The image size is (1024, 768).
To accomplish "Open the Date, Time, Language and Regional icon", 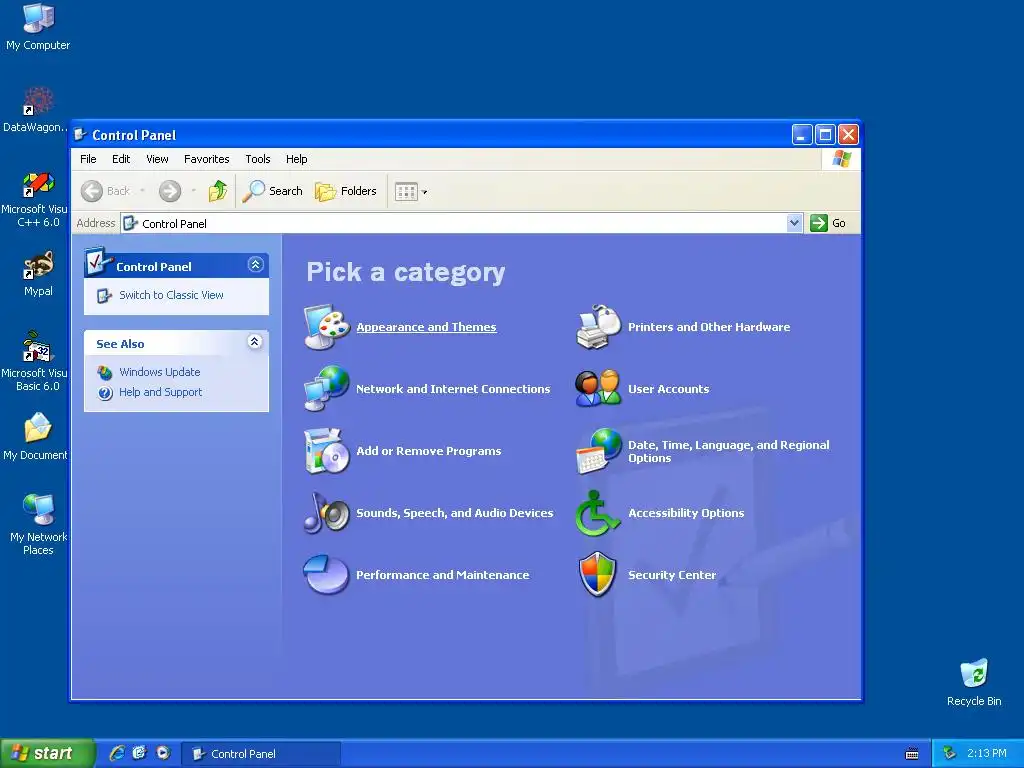I will coord(598,451).
